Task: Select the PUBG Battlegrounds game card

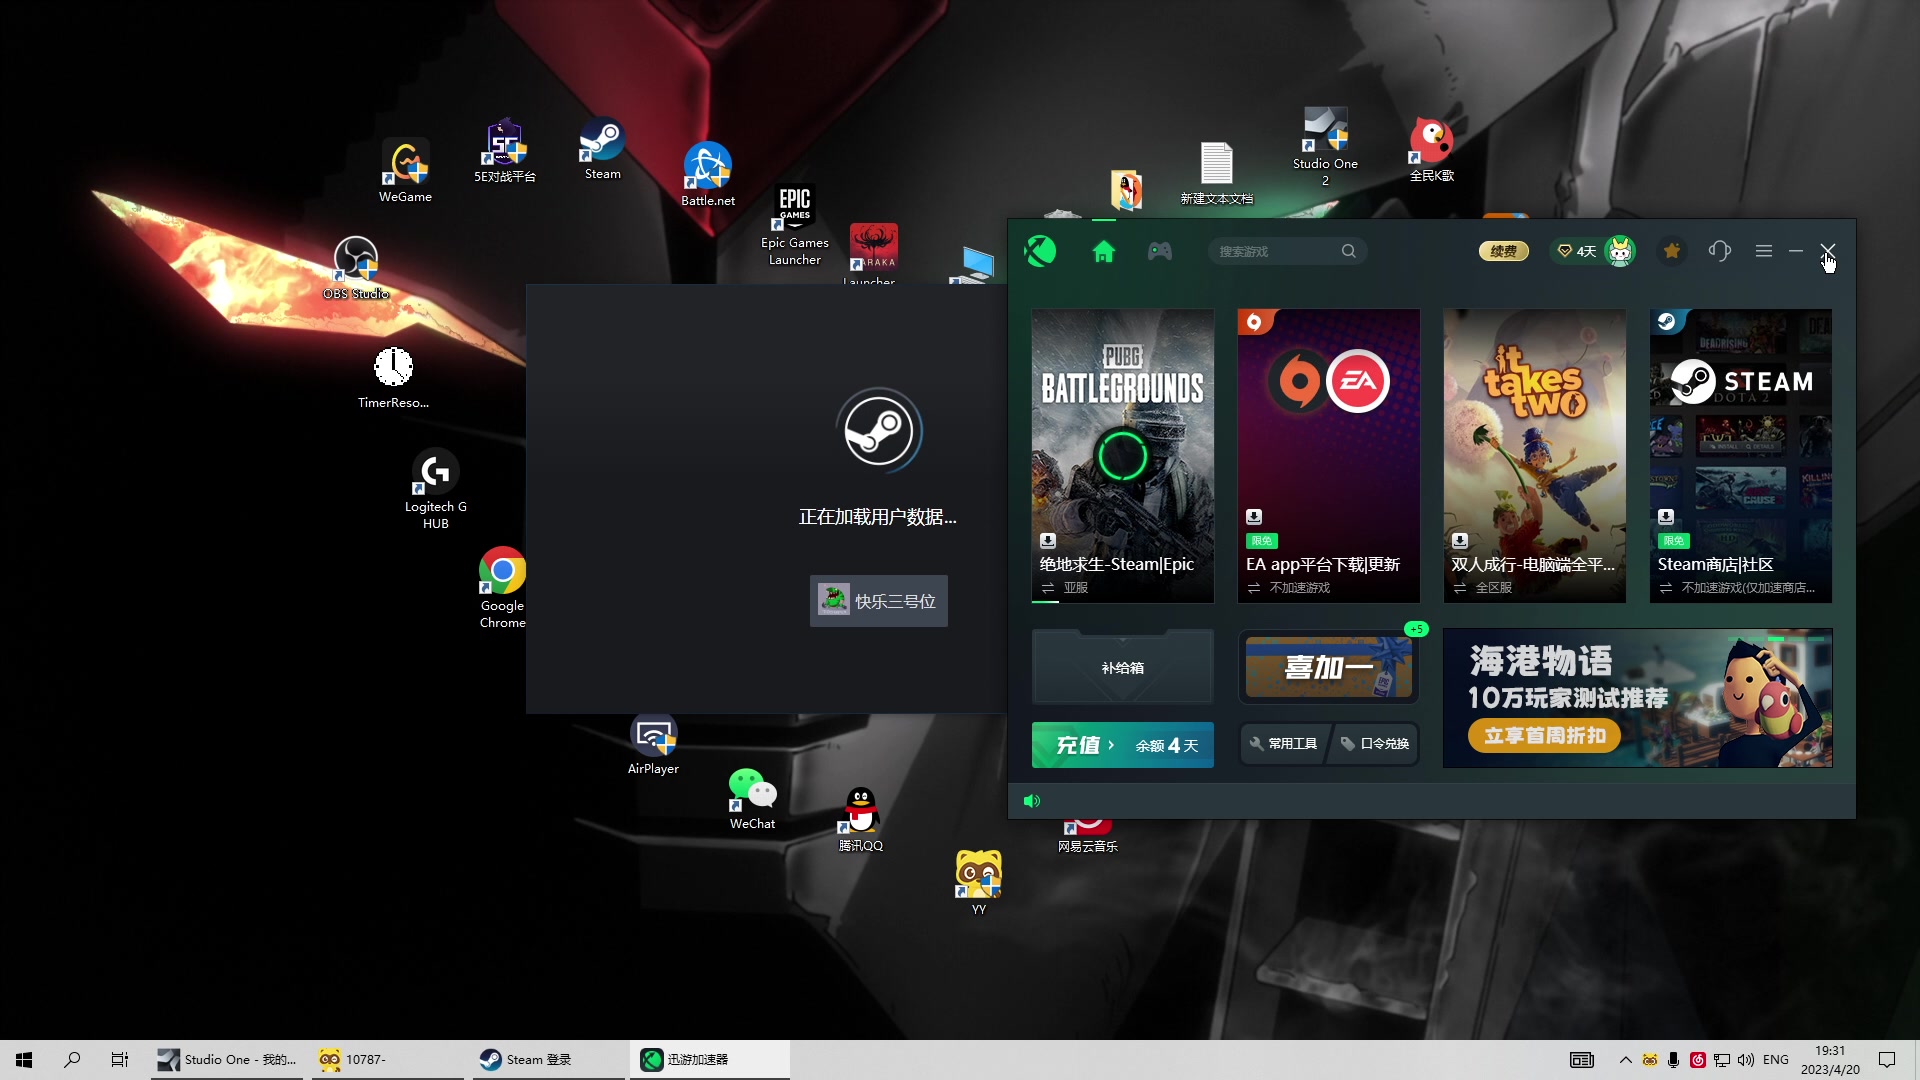Action: tap(1122, 455)
